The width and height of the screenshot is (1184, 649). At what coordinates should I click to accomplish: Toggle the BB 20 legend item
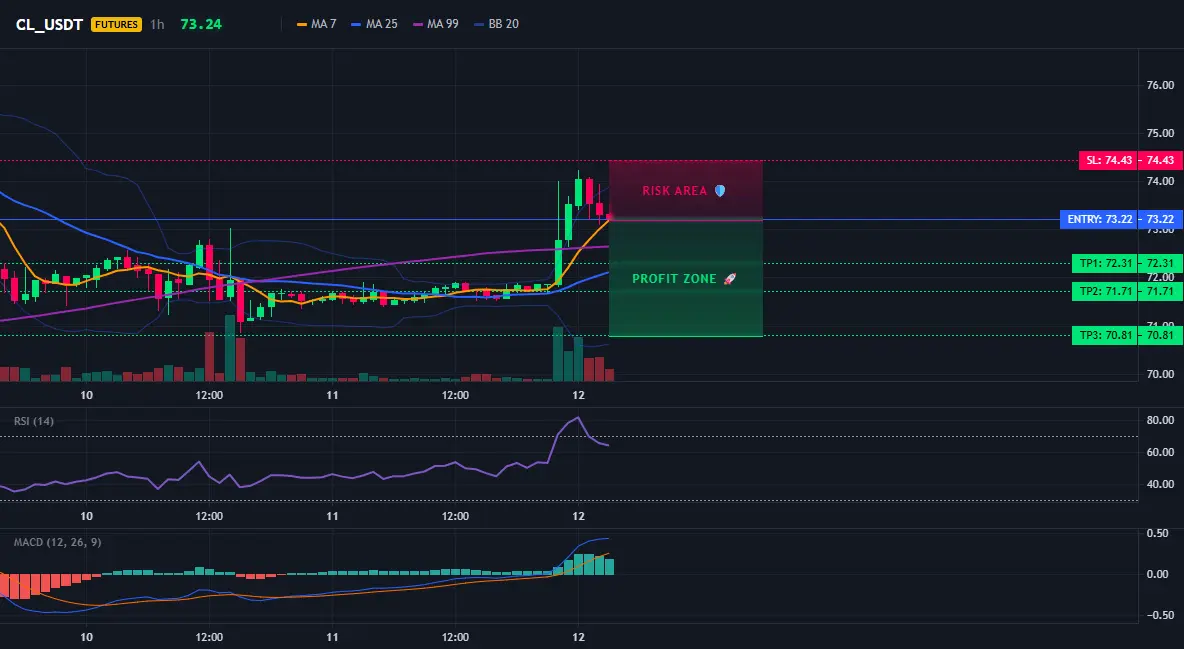[496, 24]
